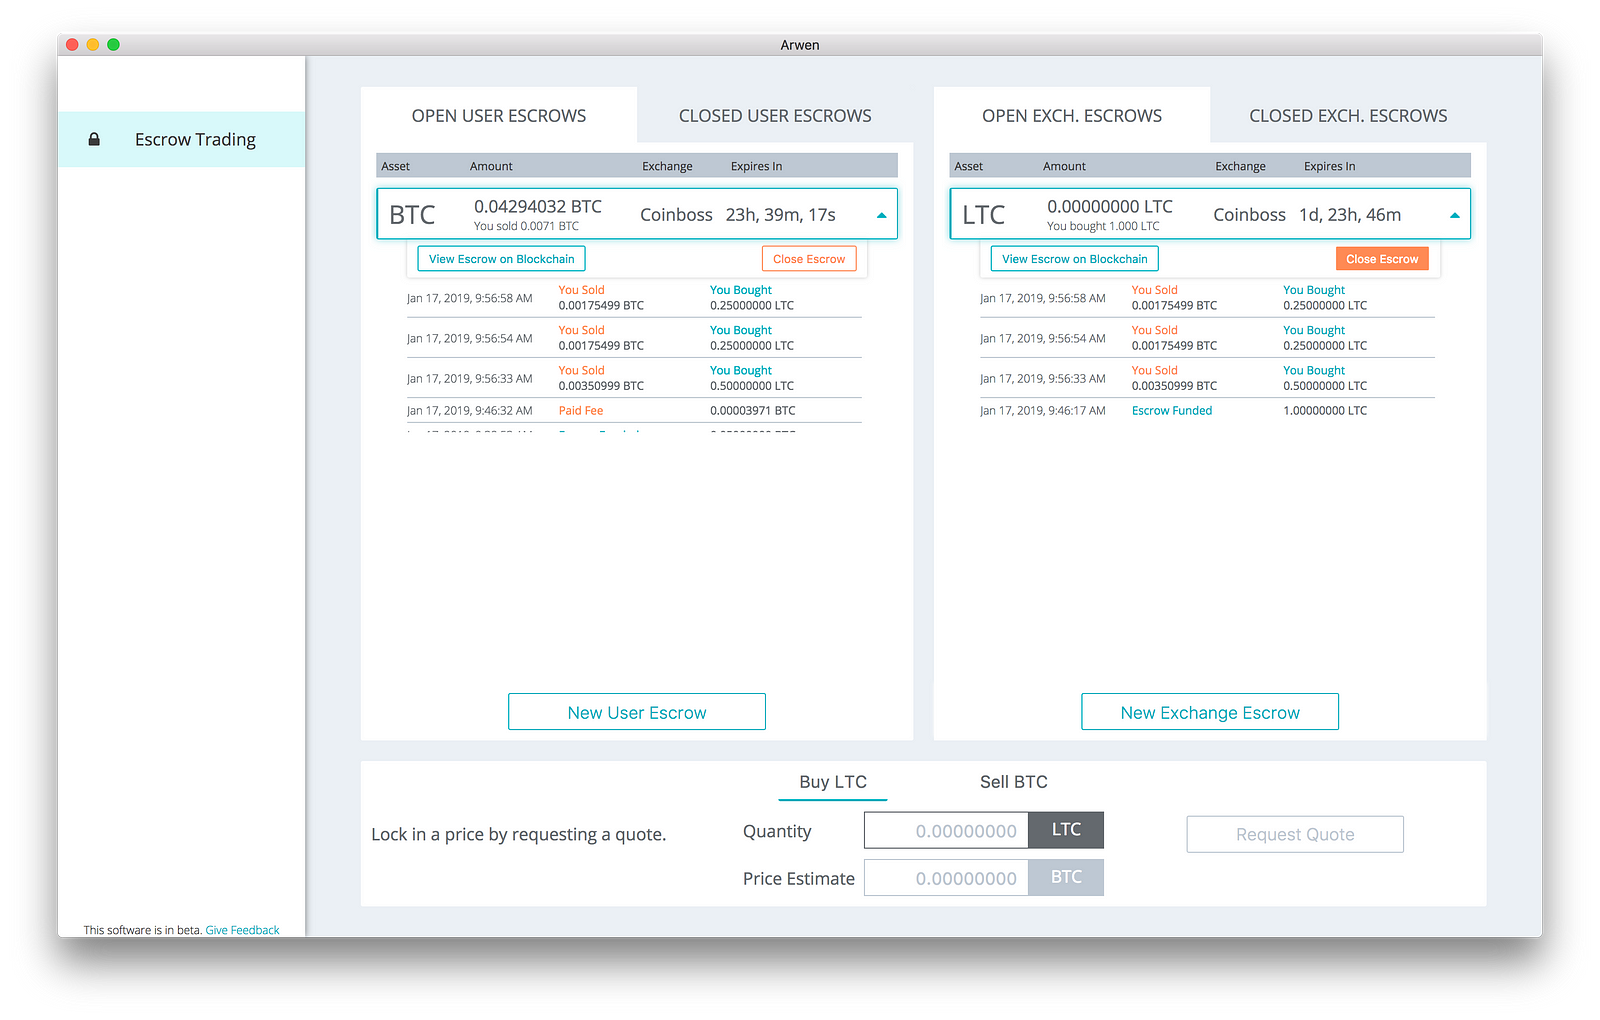Switch to Open User Escrows tab
The height and width of the screenshot is (1020, 1600).
pos(499,116)
